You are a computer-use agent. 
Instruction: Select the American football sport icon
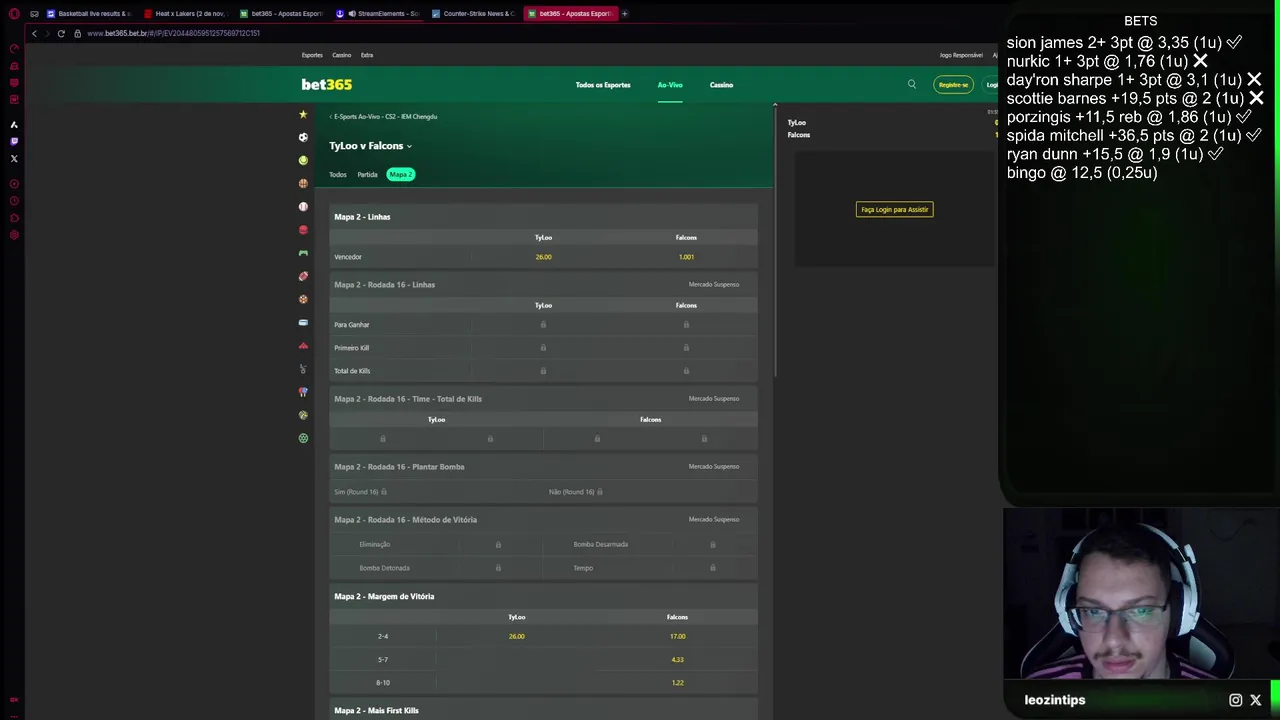(x=303, y=276)
